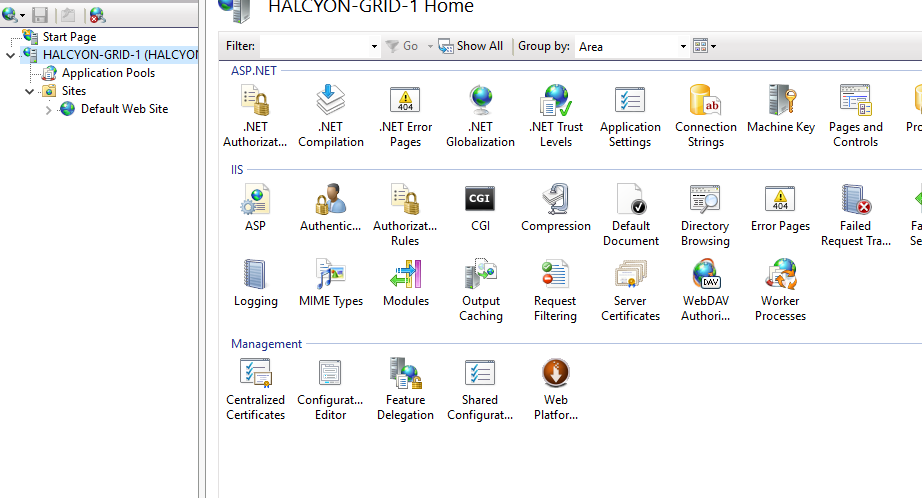922x498 pixels.
Task: Collapse the ASP.NET group header
Action: [253, 71]
